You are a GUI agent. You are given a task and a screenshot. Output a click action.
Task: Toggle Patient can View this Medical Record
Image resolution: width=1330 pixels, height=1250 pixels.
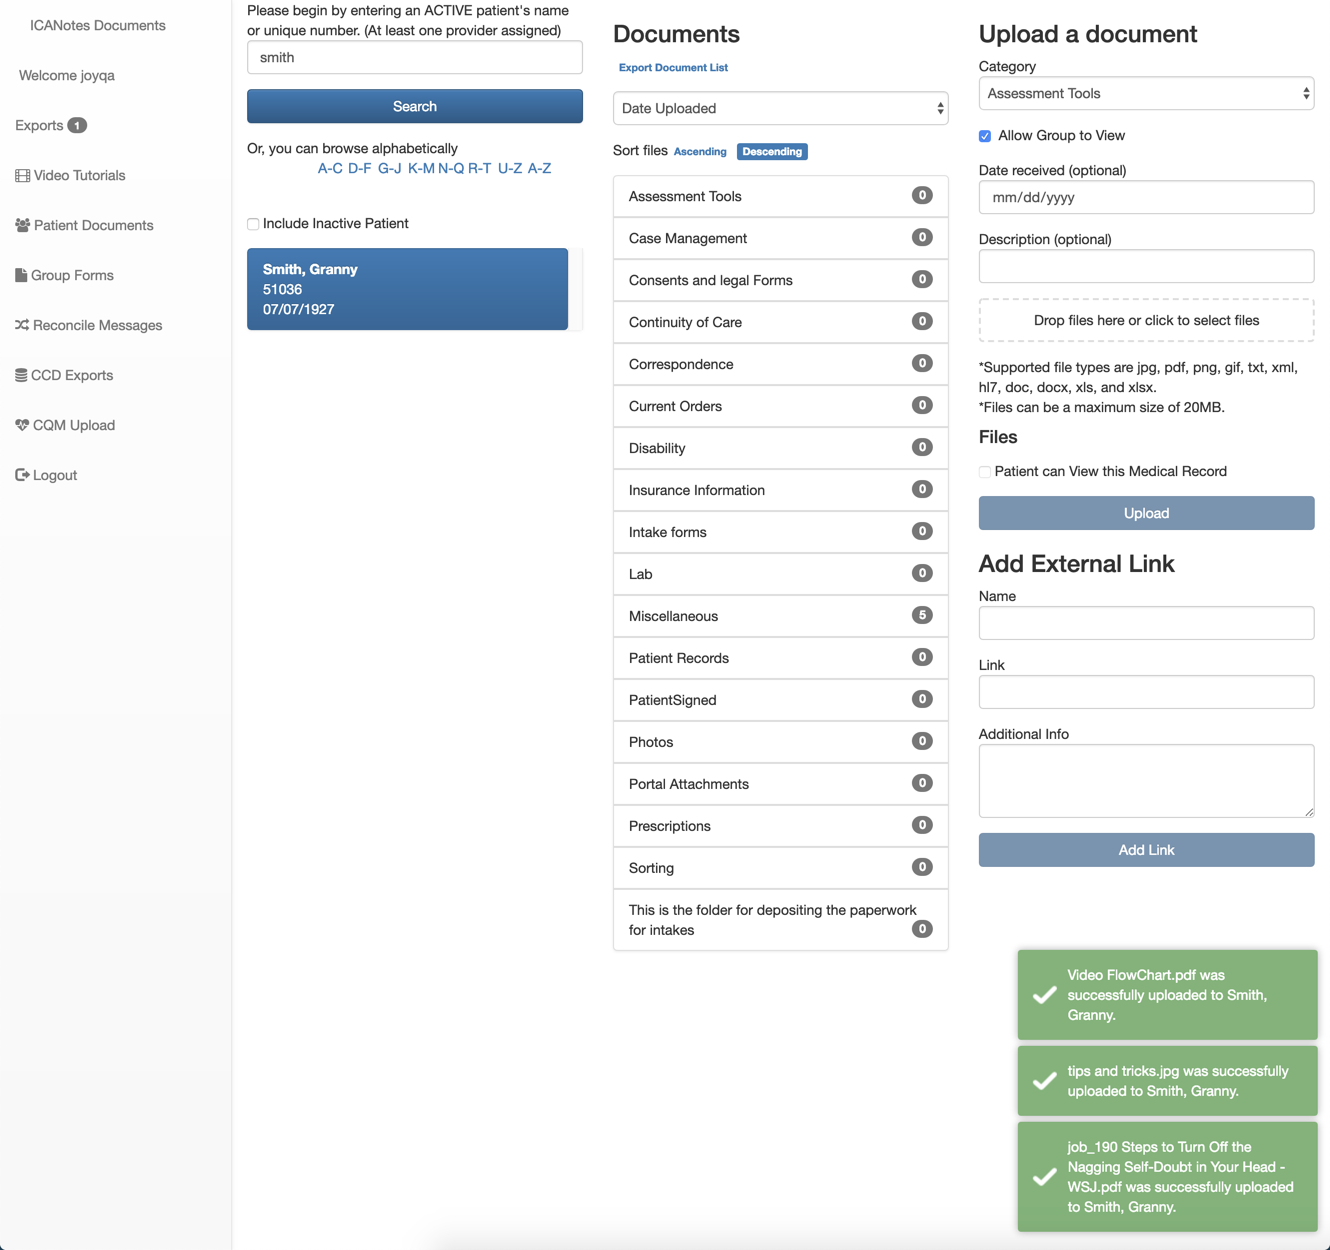click(x=985, y=472)
